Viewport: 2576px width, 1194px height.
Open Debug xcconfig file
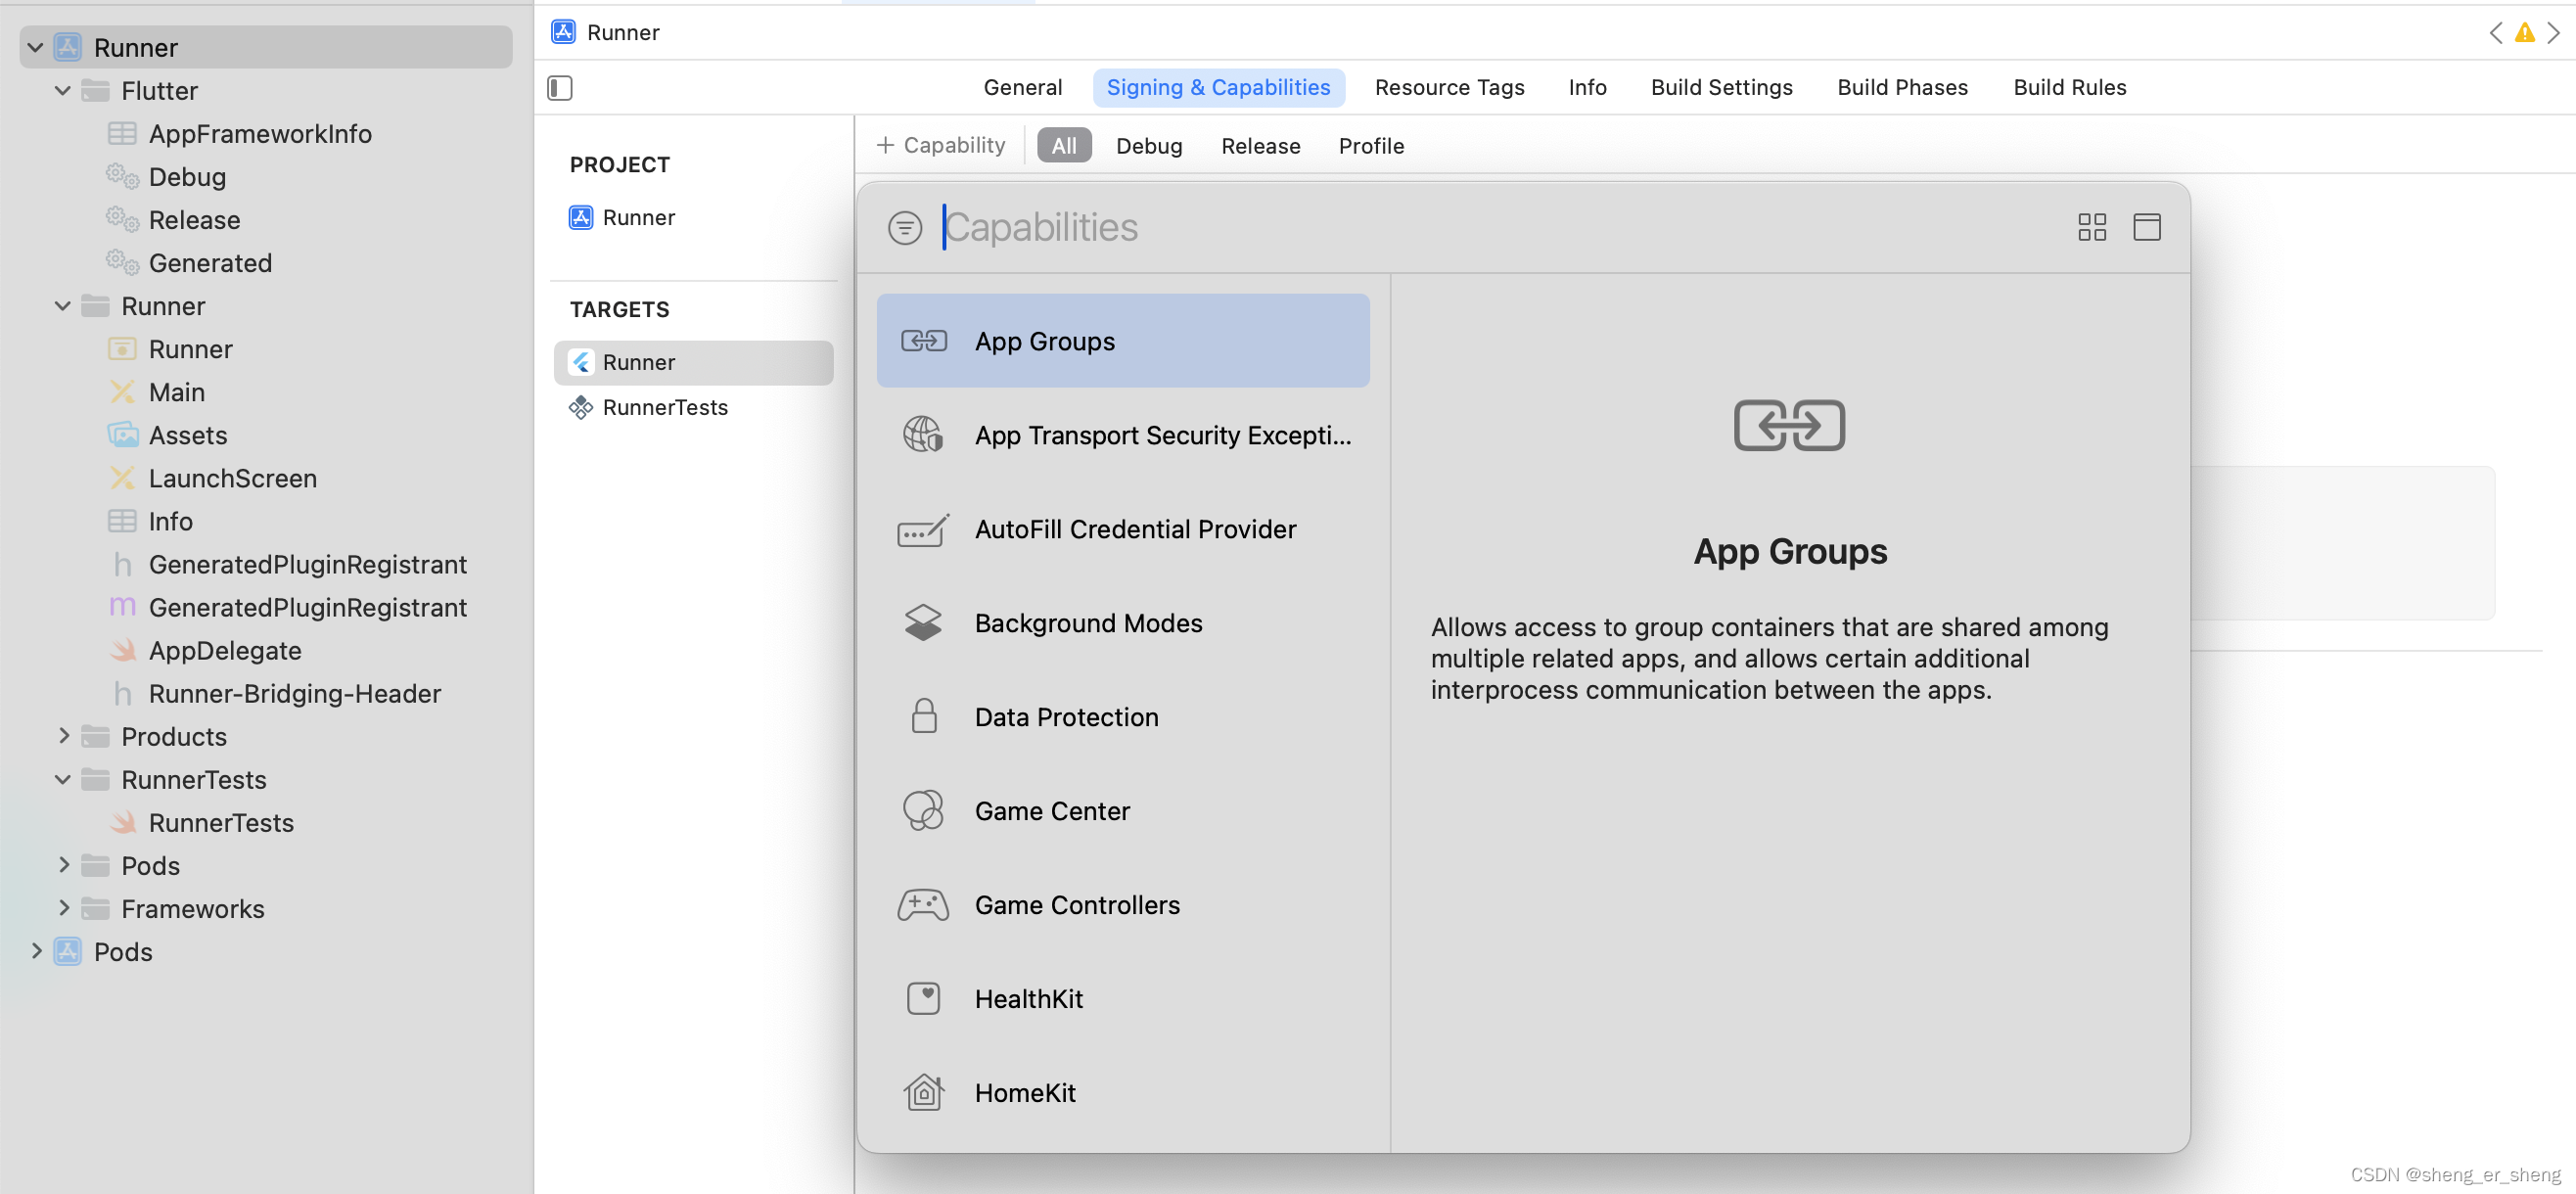(x=187, y=177)
